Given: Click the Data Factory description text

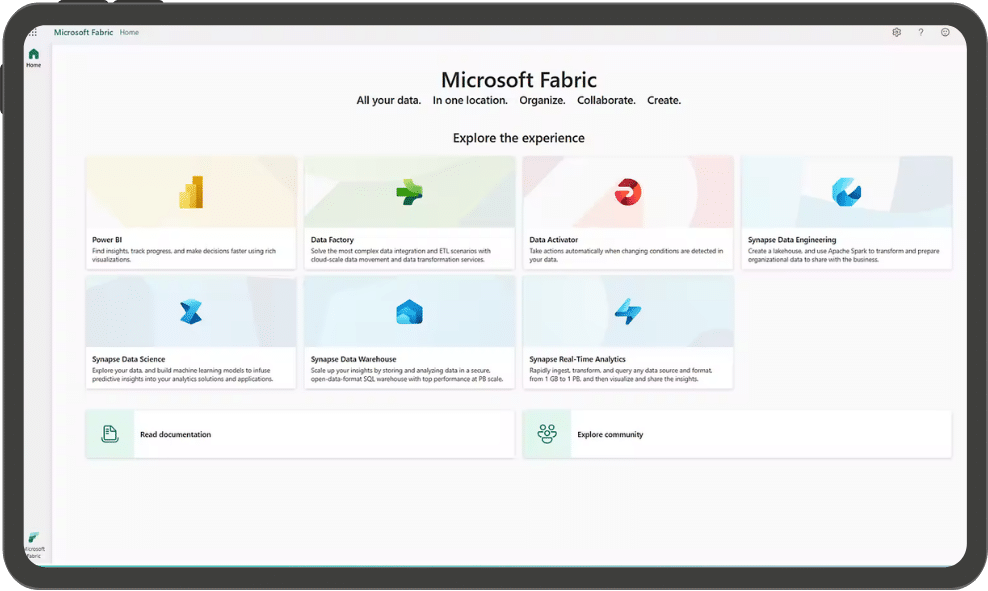Looking at the screenshot, I should pos(401,255).
